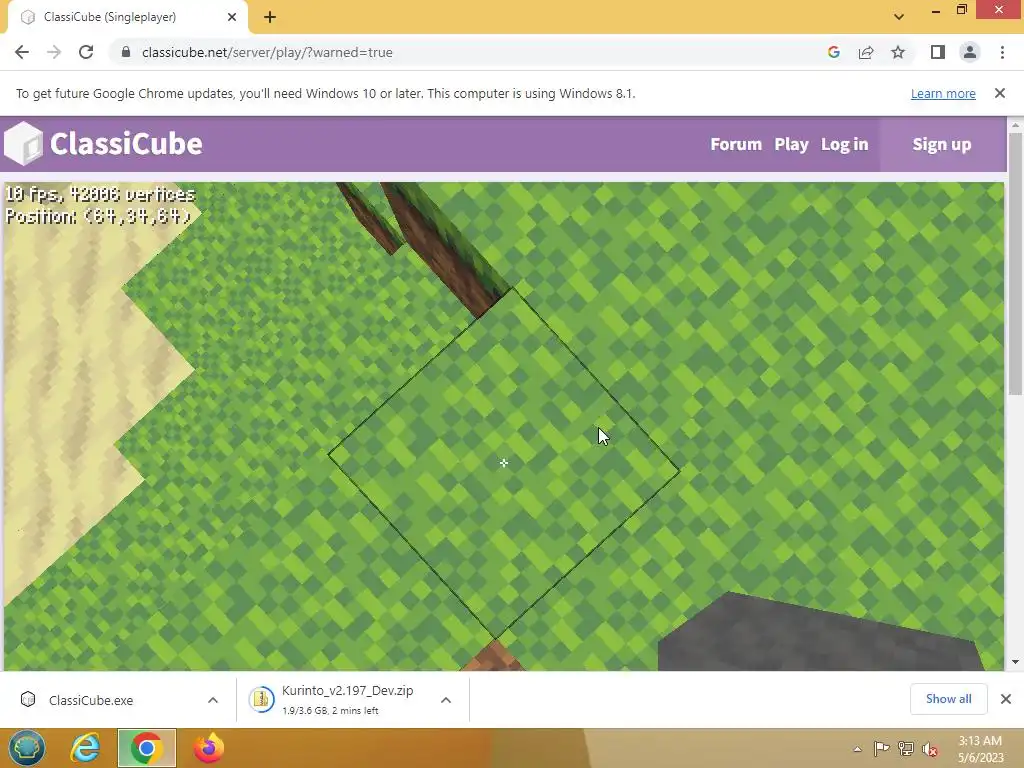Open the network tray icon
Viewport: 1024px width, 768px height.
click(906, 748)
